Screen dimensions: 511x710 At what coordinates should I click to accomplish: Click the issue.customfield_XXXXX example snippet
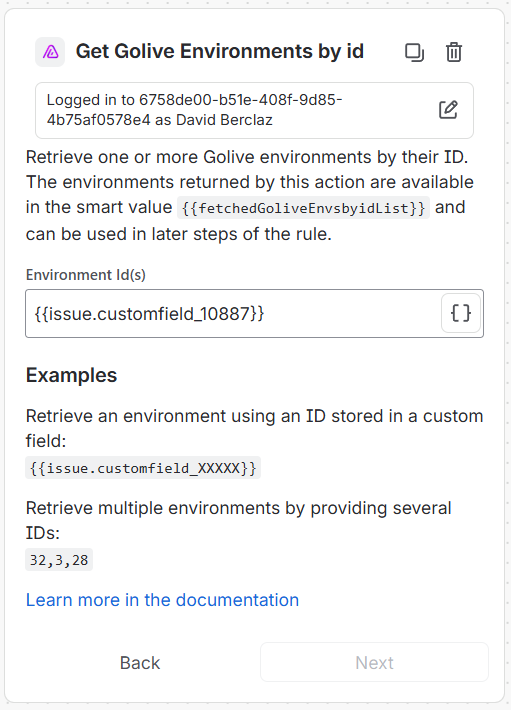(143, 468)
